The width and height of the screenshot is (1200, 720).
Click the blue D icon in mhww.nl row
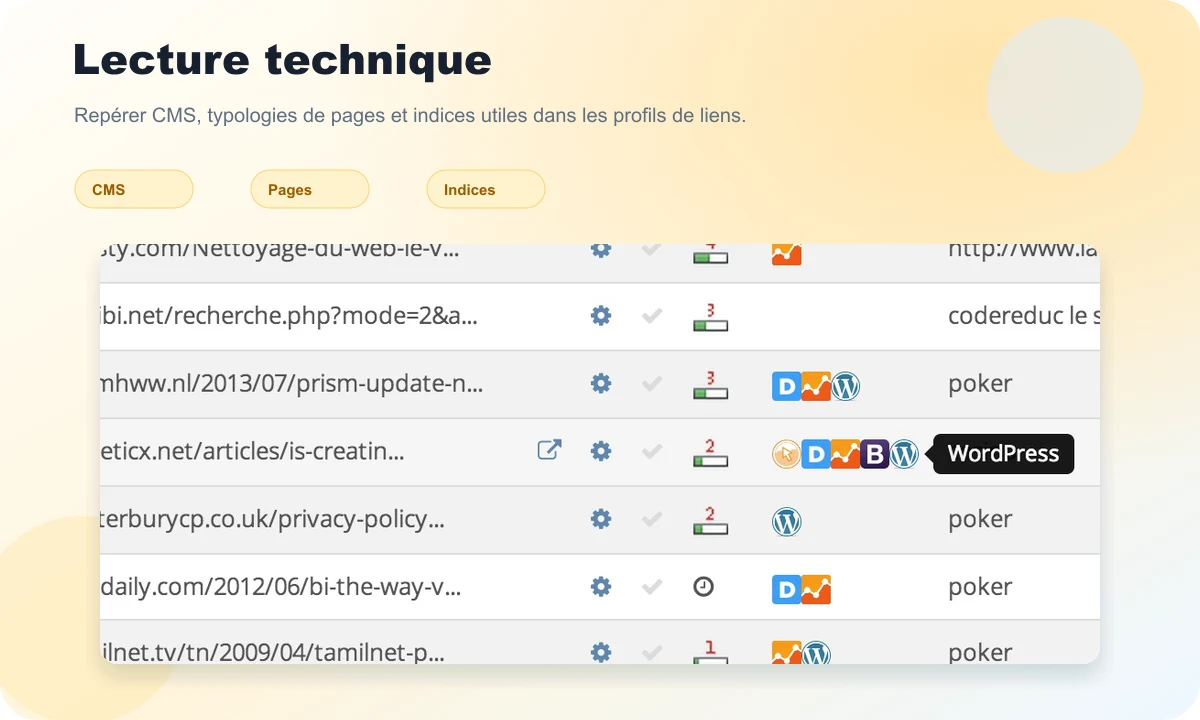787,386
